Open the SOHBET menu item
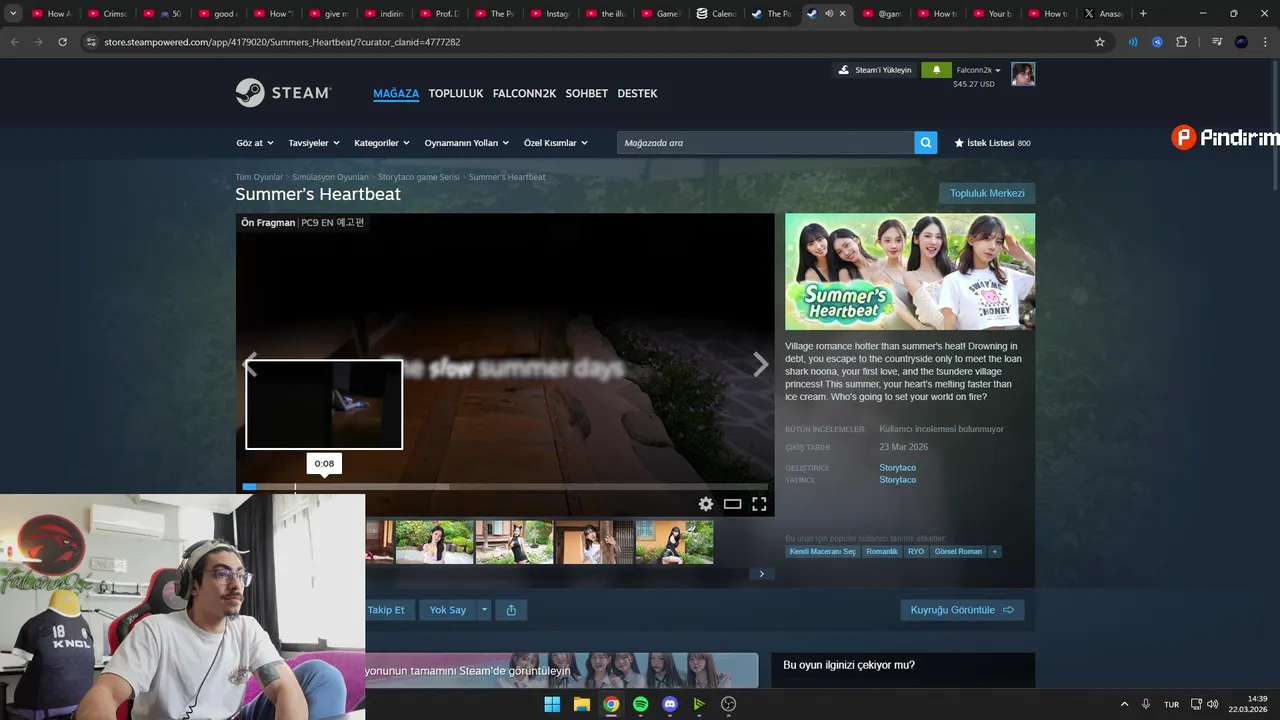Viewport: 1280px width, 720px height. pos(587,93)
